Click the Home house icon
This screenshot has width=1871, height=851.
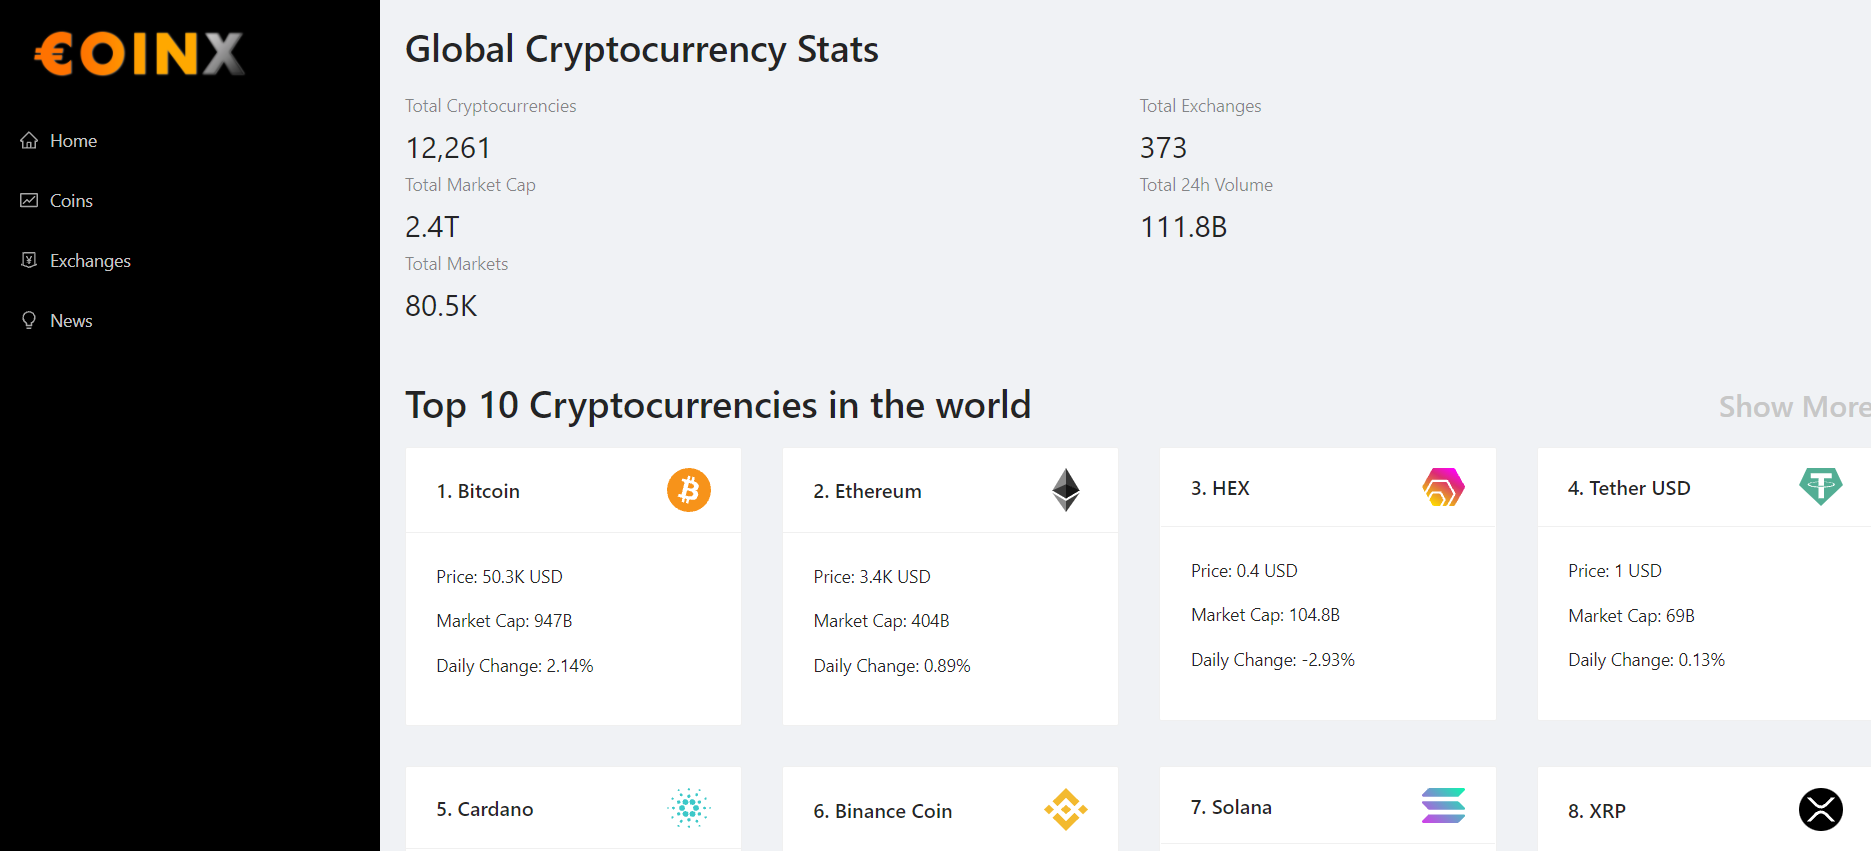tap(29, 140)
